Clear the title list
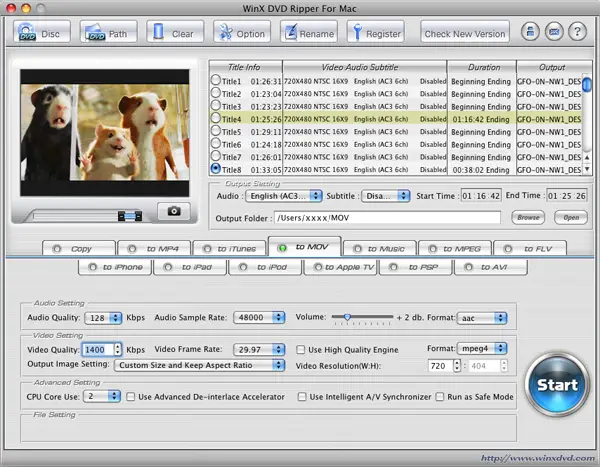The image size is (600, 467). click(x=175, y=32)
